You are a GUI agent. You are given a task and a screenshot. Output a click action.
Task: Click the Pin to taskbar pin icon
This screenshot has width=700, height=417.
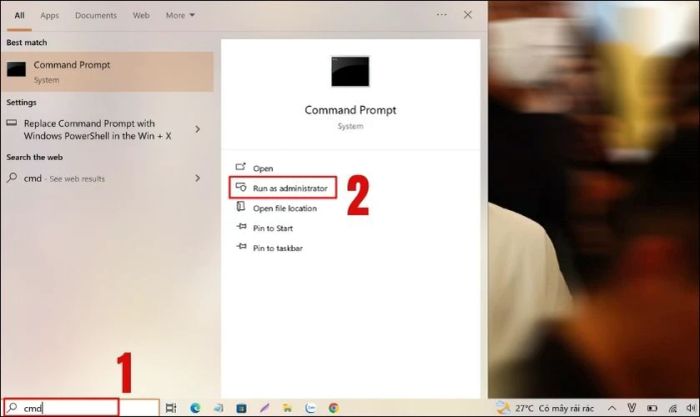coord(241,246)
